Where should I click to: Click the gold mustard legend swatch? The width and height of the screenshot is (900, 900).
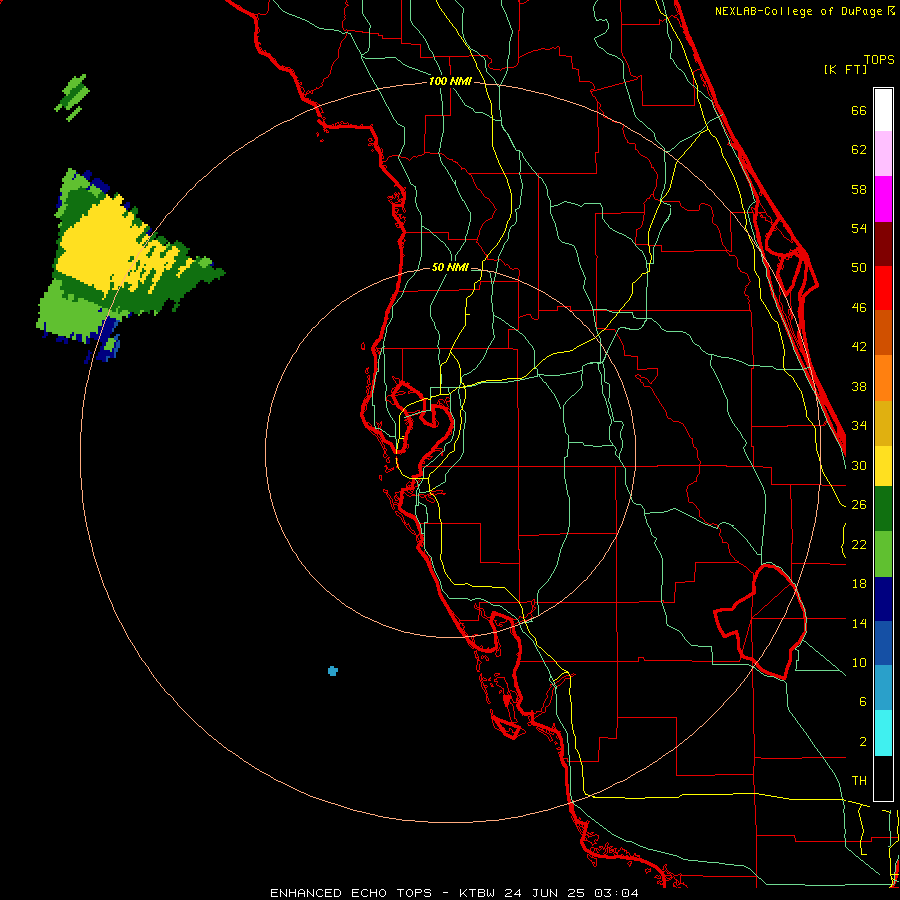[883, 422]
